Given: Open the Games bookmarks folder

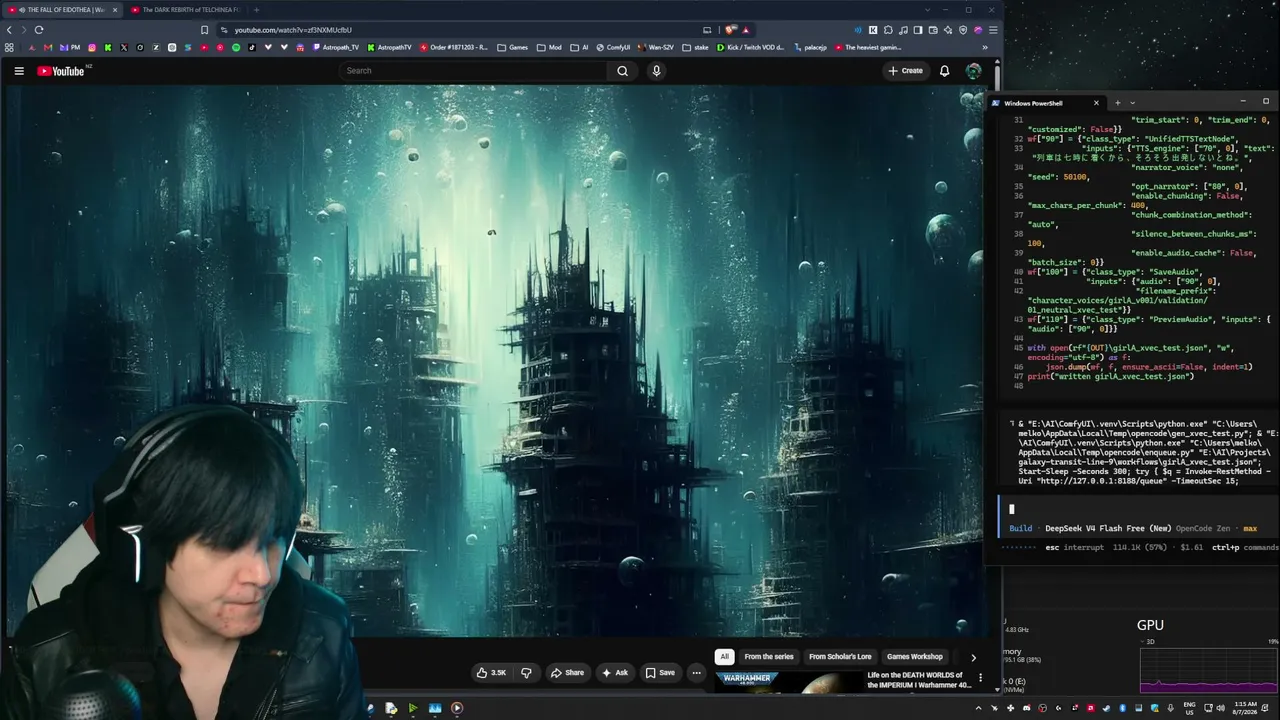Looking at the screenshot, I should pyautogui.click(x=513, y=47).
